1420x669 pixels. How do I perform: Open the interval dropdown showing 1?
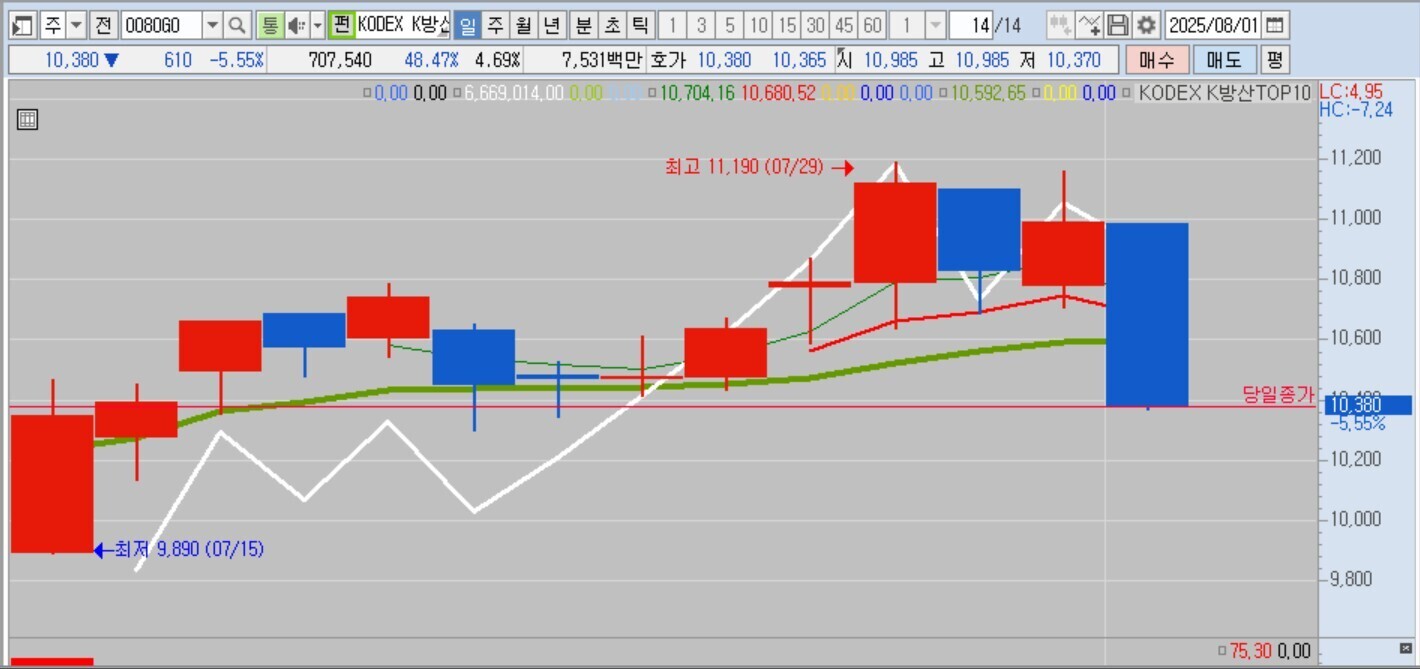935,25
